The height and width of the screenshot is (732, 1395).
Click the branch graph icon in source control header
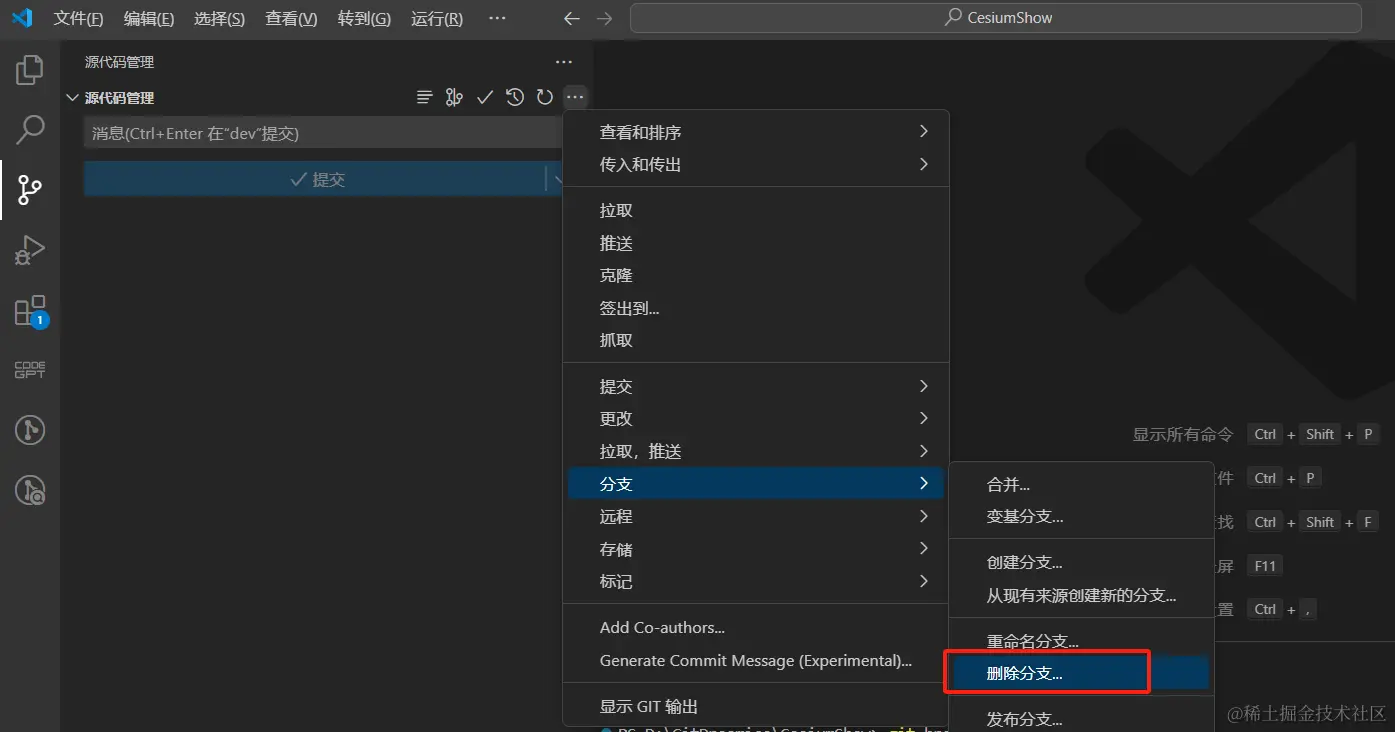pos(455,97)
